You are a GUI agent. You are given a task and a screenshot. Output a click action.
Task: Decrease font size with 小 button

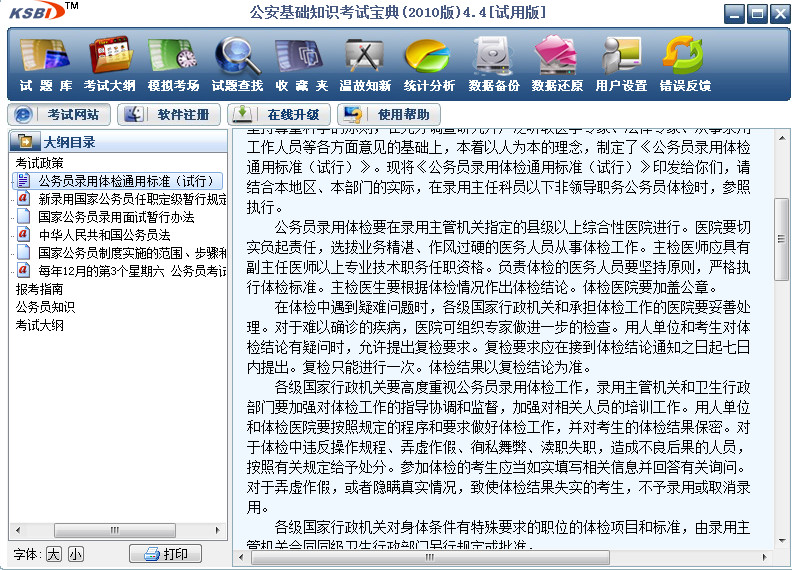click(x=76, y=554)
